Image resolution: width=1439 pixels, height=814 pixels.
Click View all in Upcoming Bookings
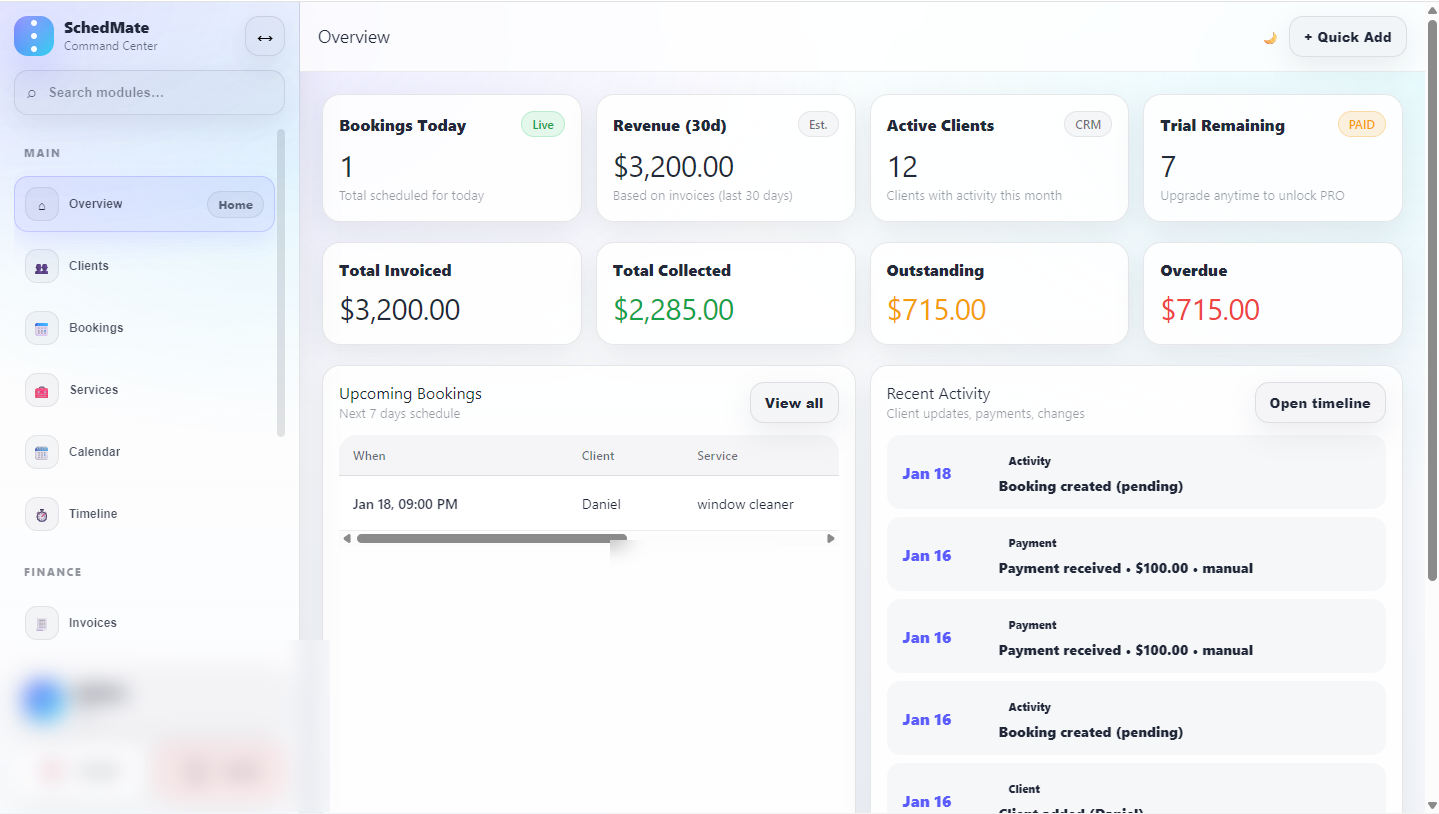pos(794,402)
